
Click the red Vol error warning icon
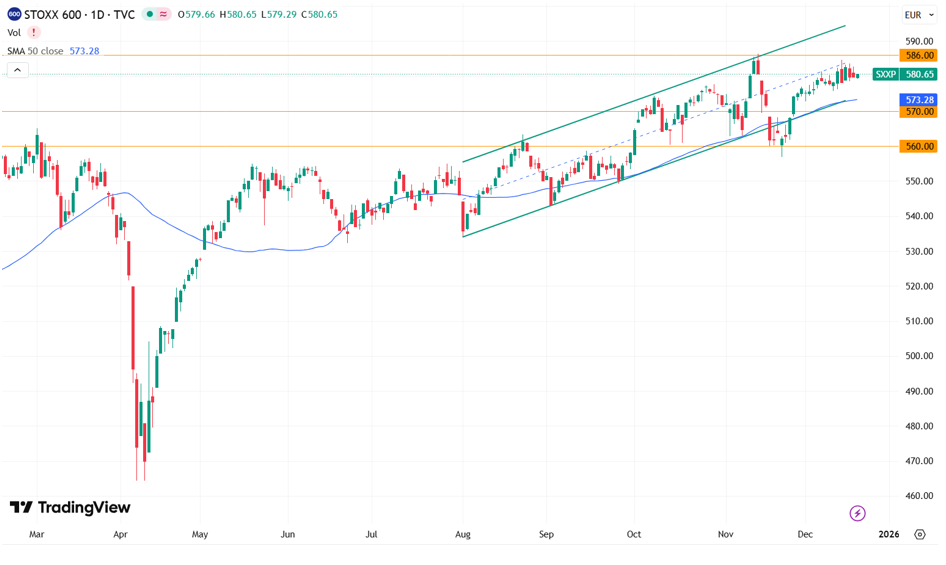point(34,33)
